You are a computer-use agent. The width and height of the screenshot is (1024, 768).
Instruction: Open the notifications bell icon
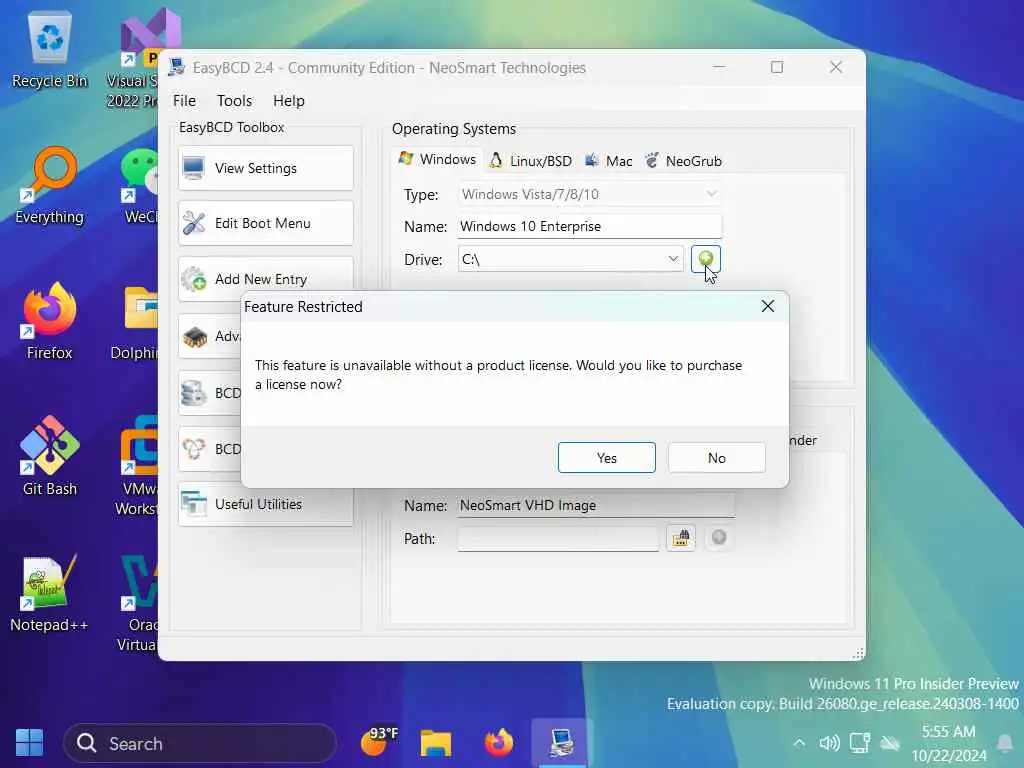pos(1005,743)
